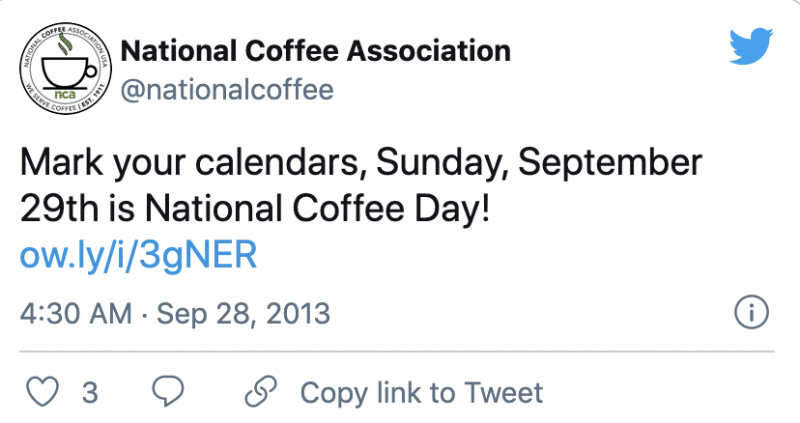Click the chain link icon
This screenshot has width=800, height=423.
coord(261,391)
